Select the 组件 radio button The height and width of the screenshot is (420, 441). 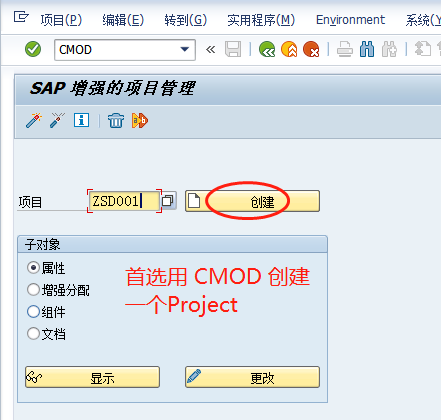pos(33,312)
